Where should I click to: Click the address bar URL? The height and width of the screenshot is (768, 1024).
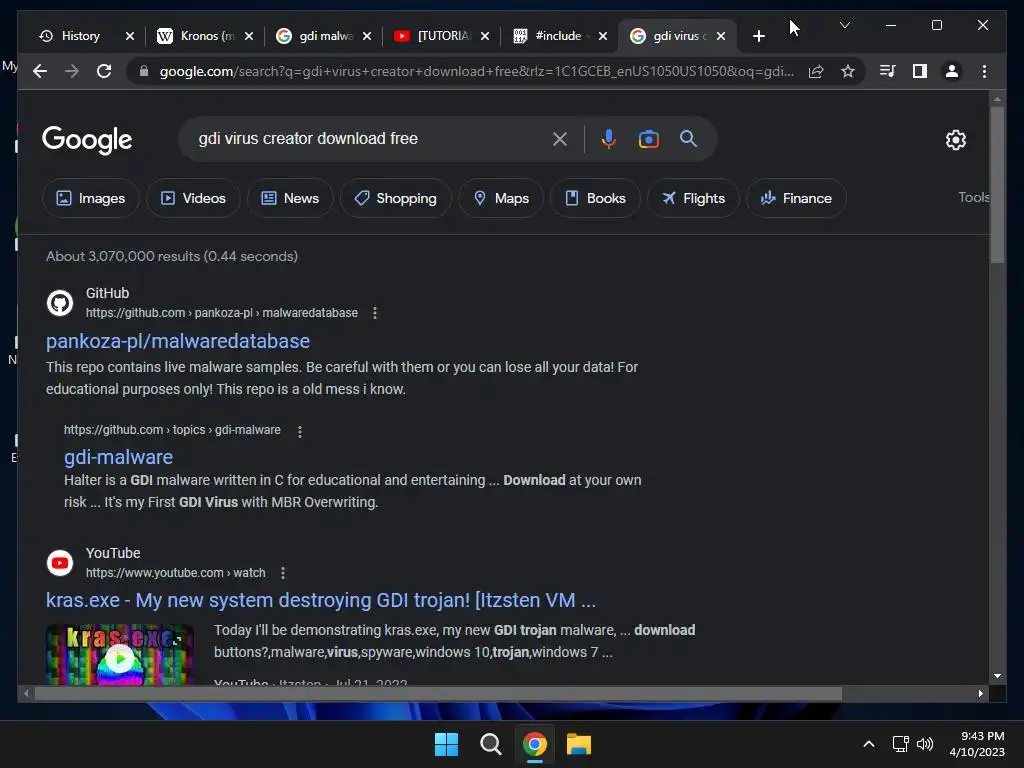[x=477, y=71]
